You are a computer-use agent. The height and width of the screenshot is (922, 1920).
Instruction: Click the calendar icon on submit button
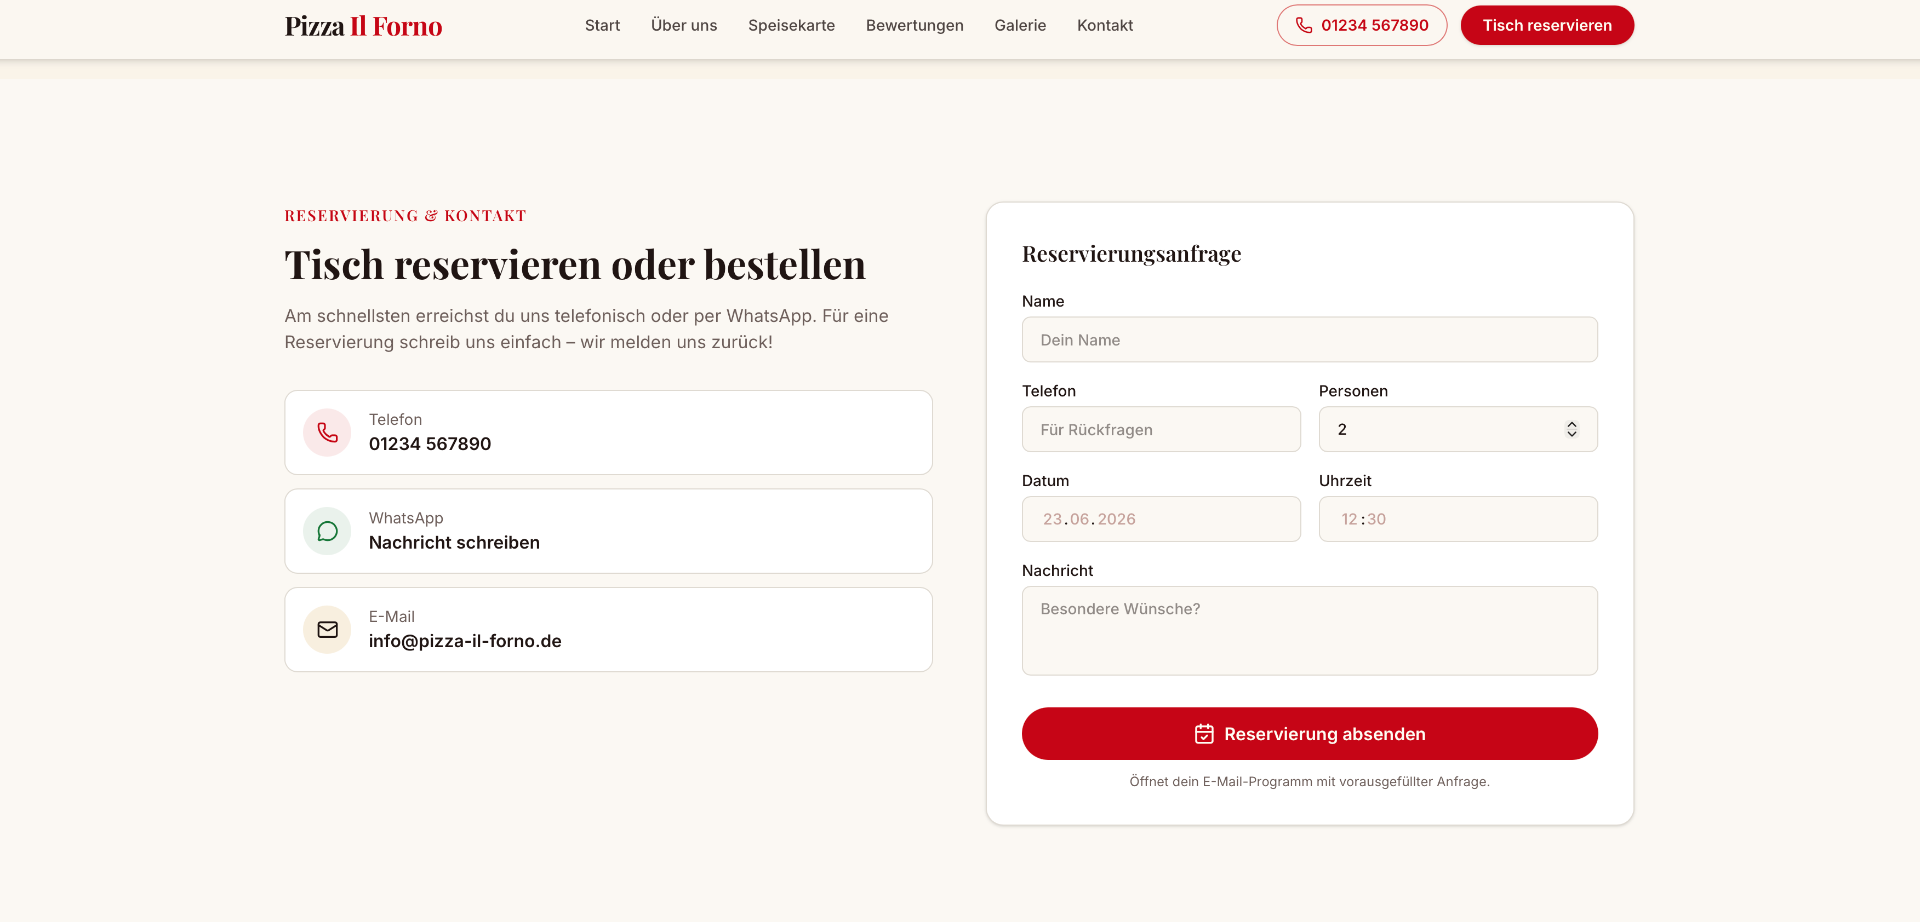(x=1204, y=734)
